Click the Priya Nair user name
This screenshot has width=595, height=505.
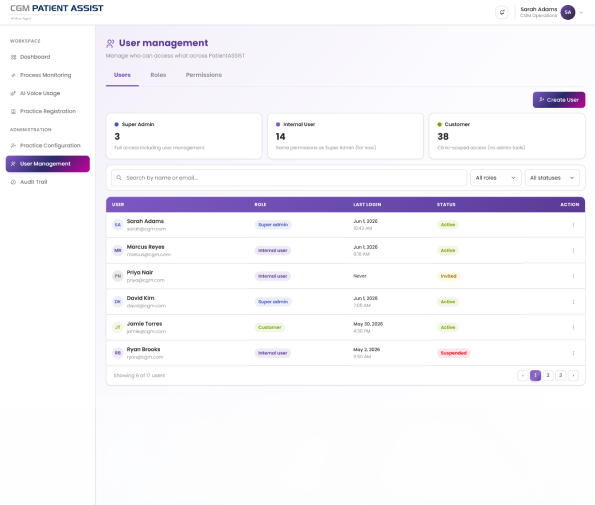pos(140,272)
